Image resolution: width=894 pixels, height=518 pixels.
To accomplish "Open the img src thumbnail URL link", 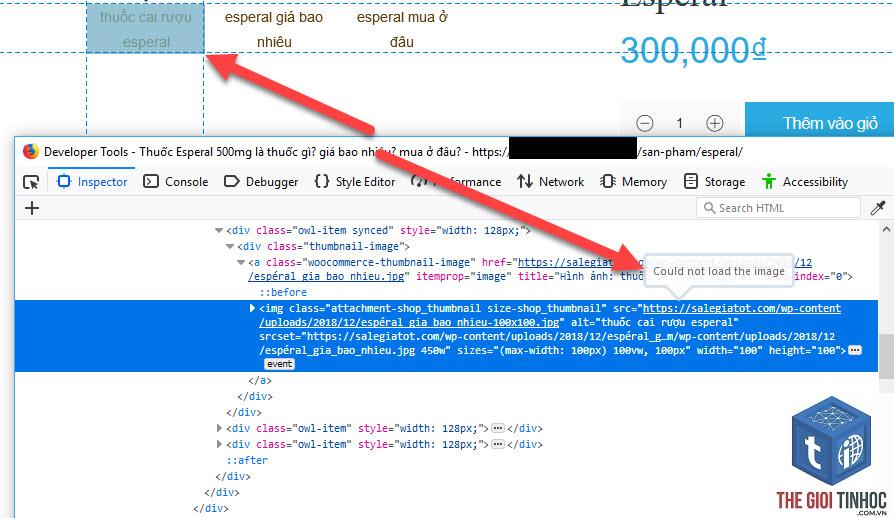I will tap(550, 315).
